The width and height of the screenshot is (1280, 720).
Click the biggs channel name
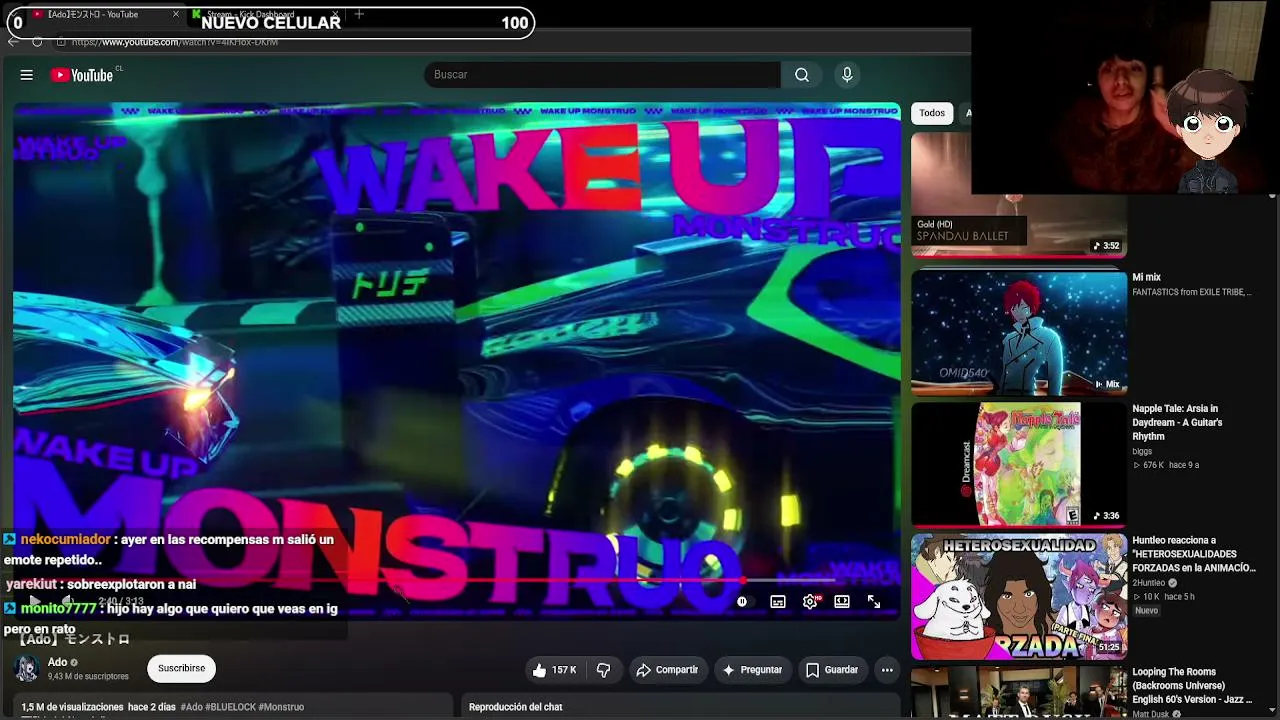1142,451
